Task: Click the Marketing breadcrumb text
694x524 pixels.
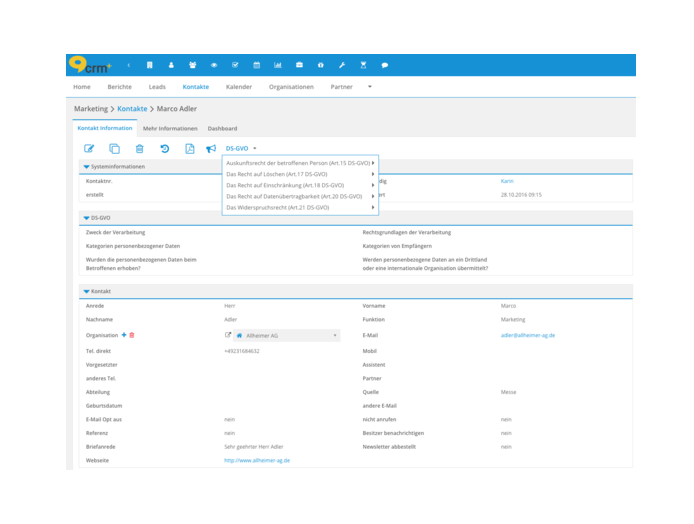Action: click(x=91, y=108)
